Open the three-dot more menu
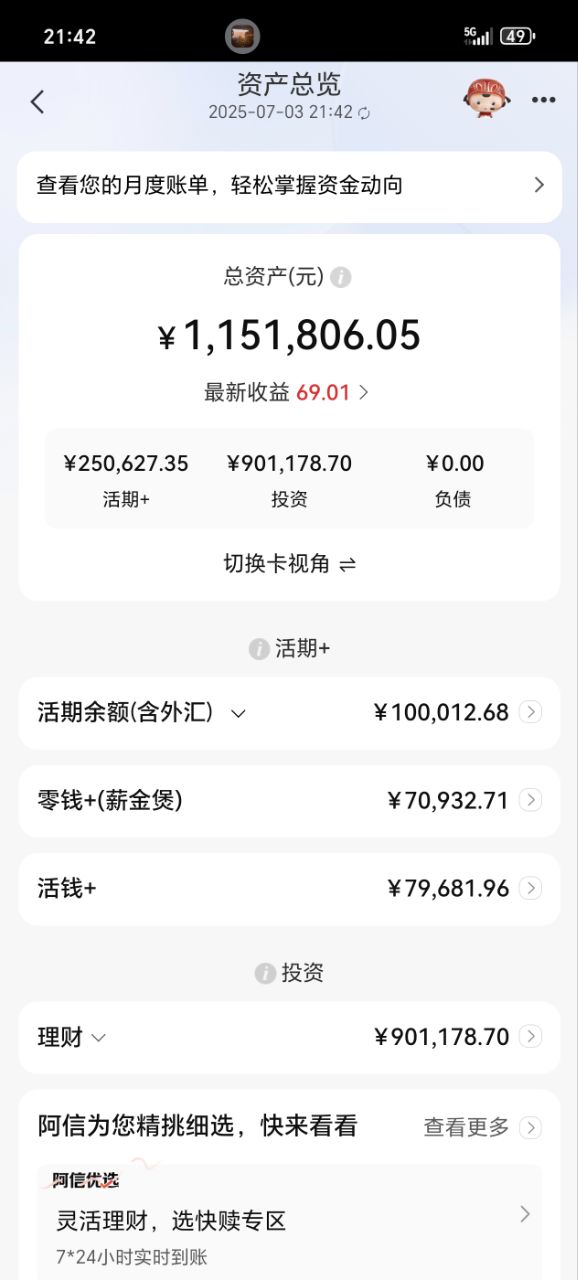The image size is (578, 1280). (543, 100)
